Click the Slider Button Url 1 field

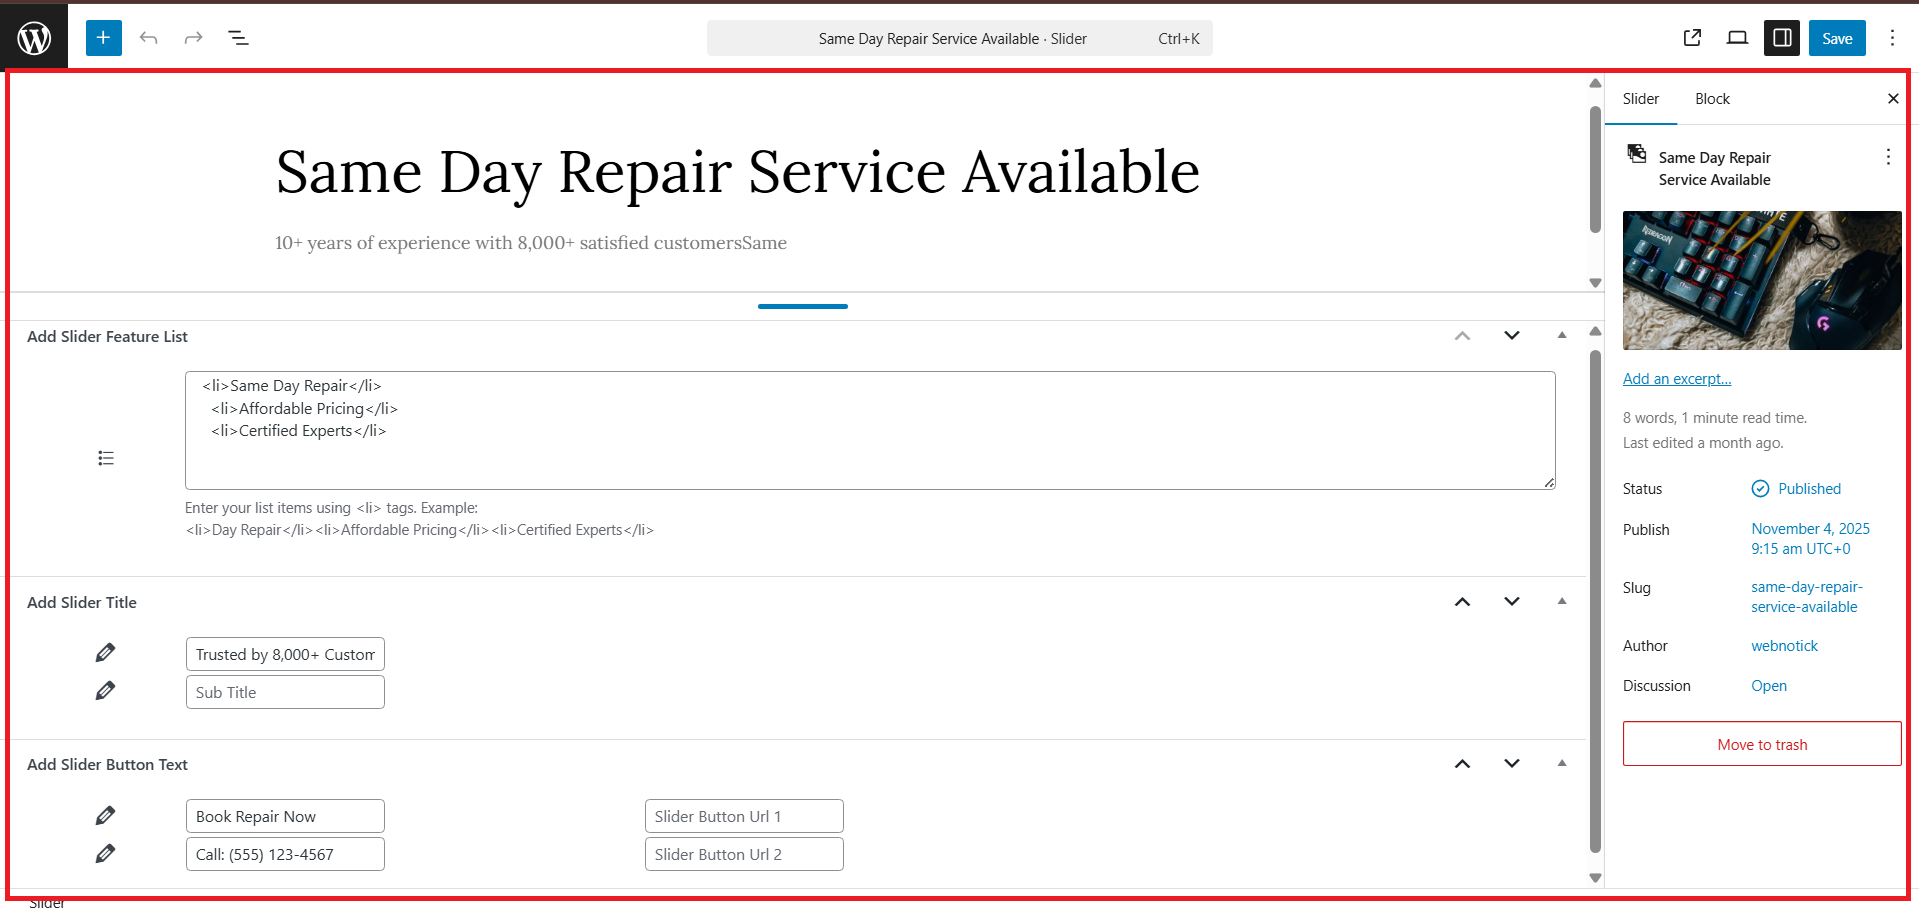(x=744, y=816)
